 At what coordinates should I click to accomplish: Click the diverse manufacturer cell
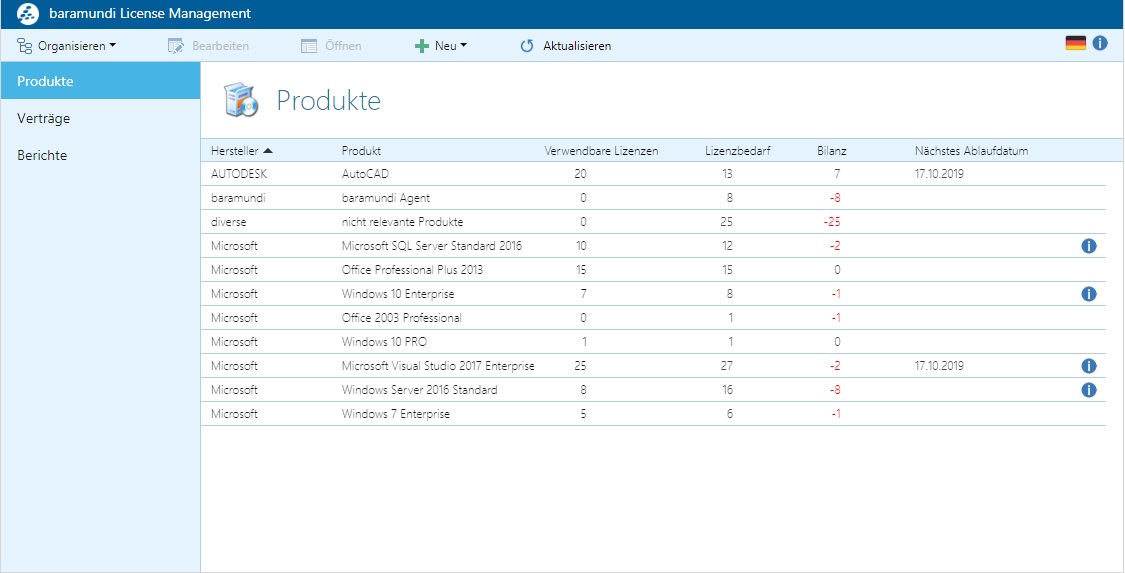[228, 222]
